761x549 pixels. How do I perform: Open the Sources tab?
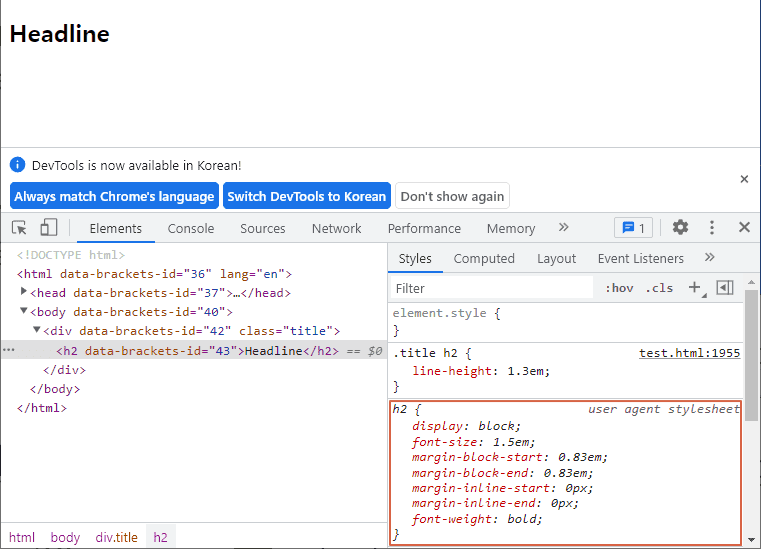tap(263, 228)
